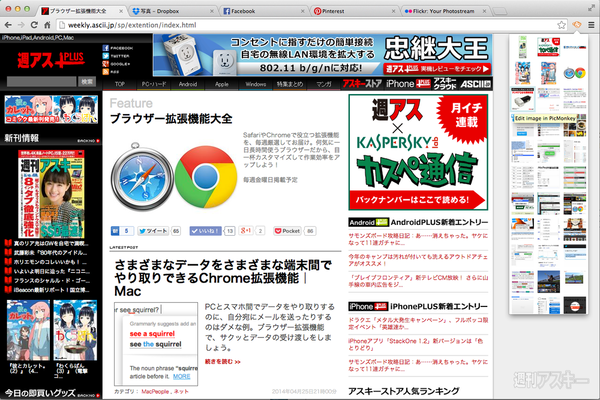
Task: Open the ドラクエ メタル大発生キャンペーン link
Action: point(418,323)
